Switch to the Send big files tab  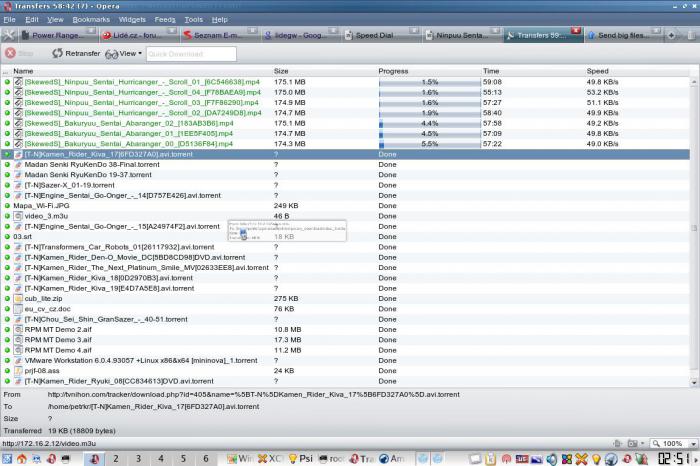pos(623,35)
